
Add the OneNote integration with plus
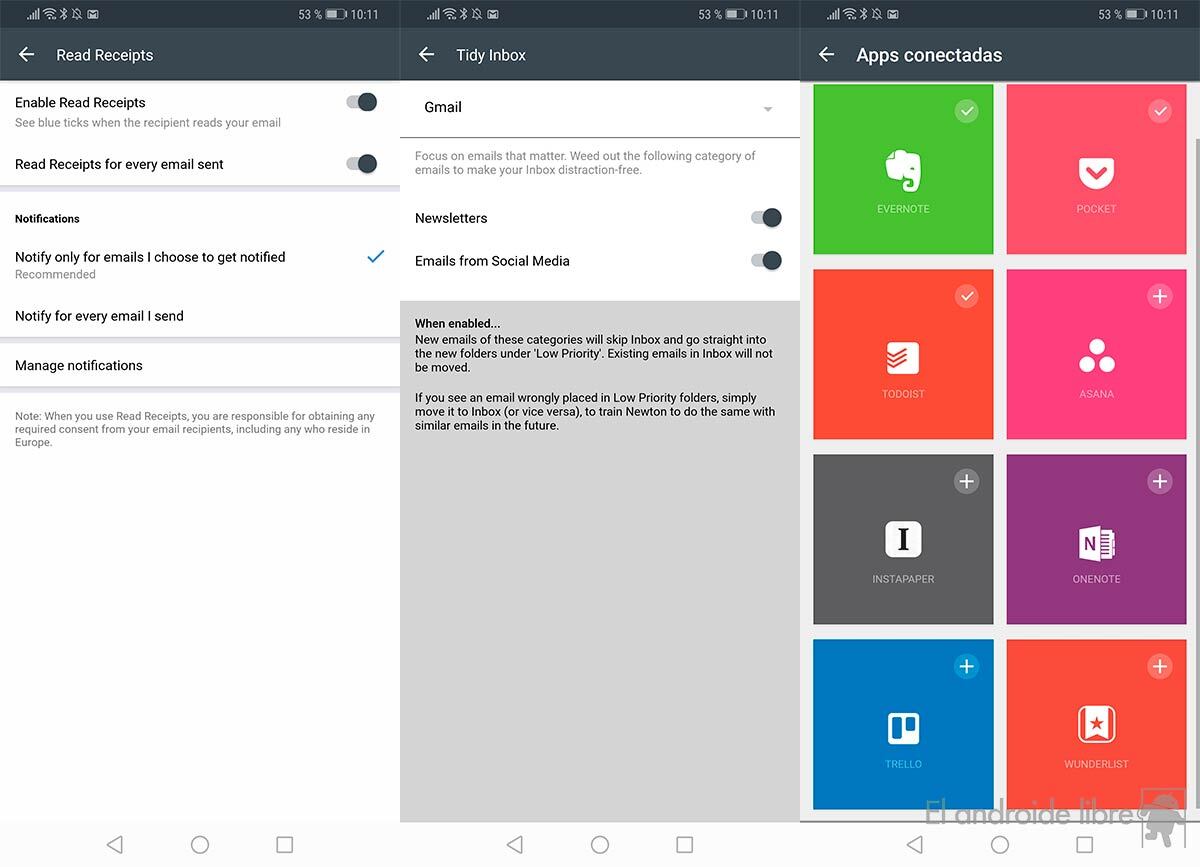point(1159,481)
